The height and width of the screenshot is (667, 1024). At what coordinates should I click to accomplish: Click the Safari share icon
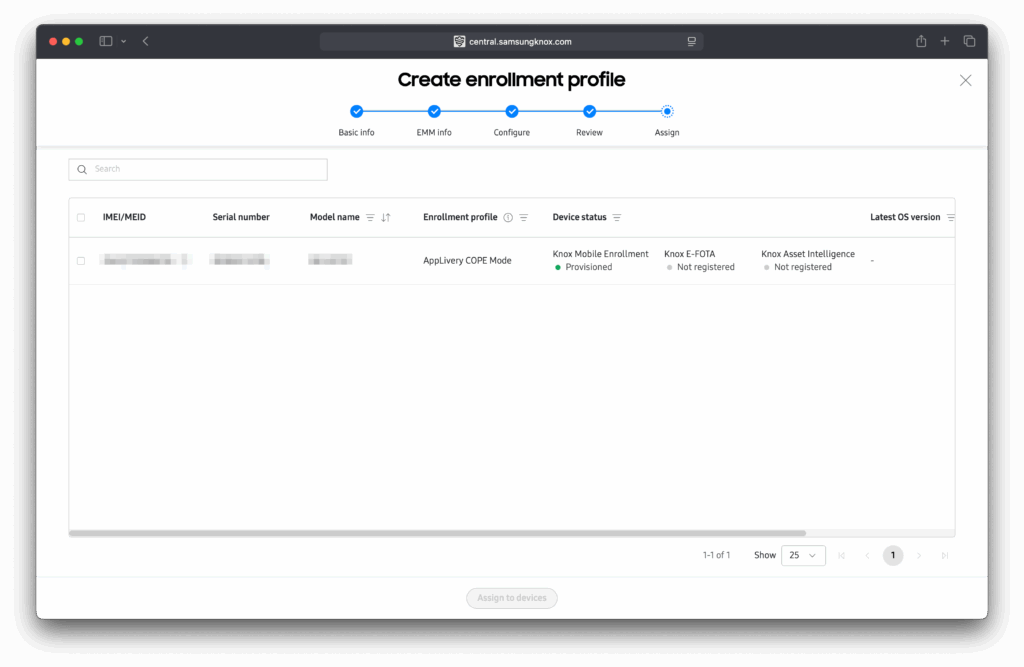(921, 41)
